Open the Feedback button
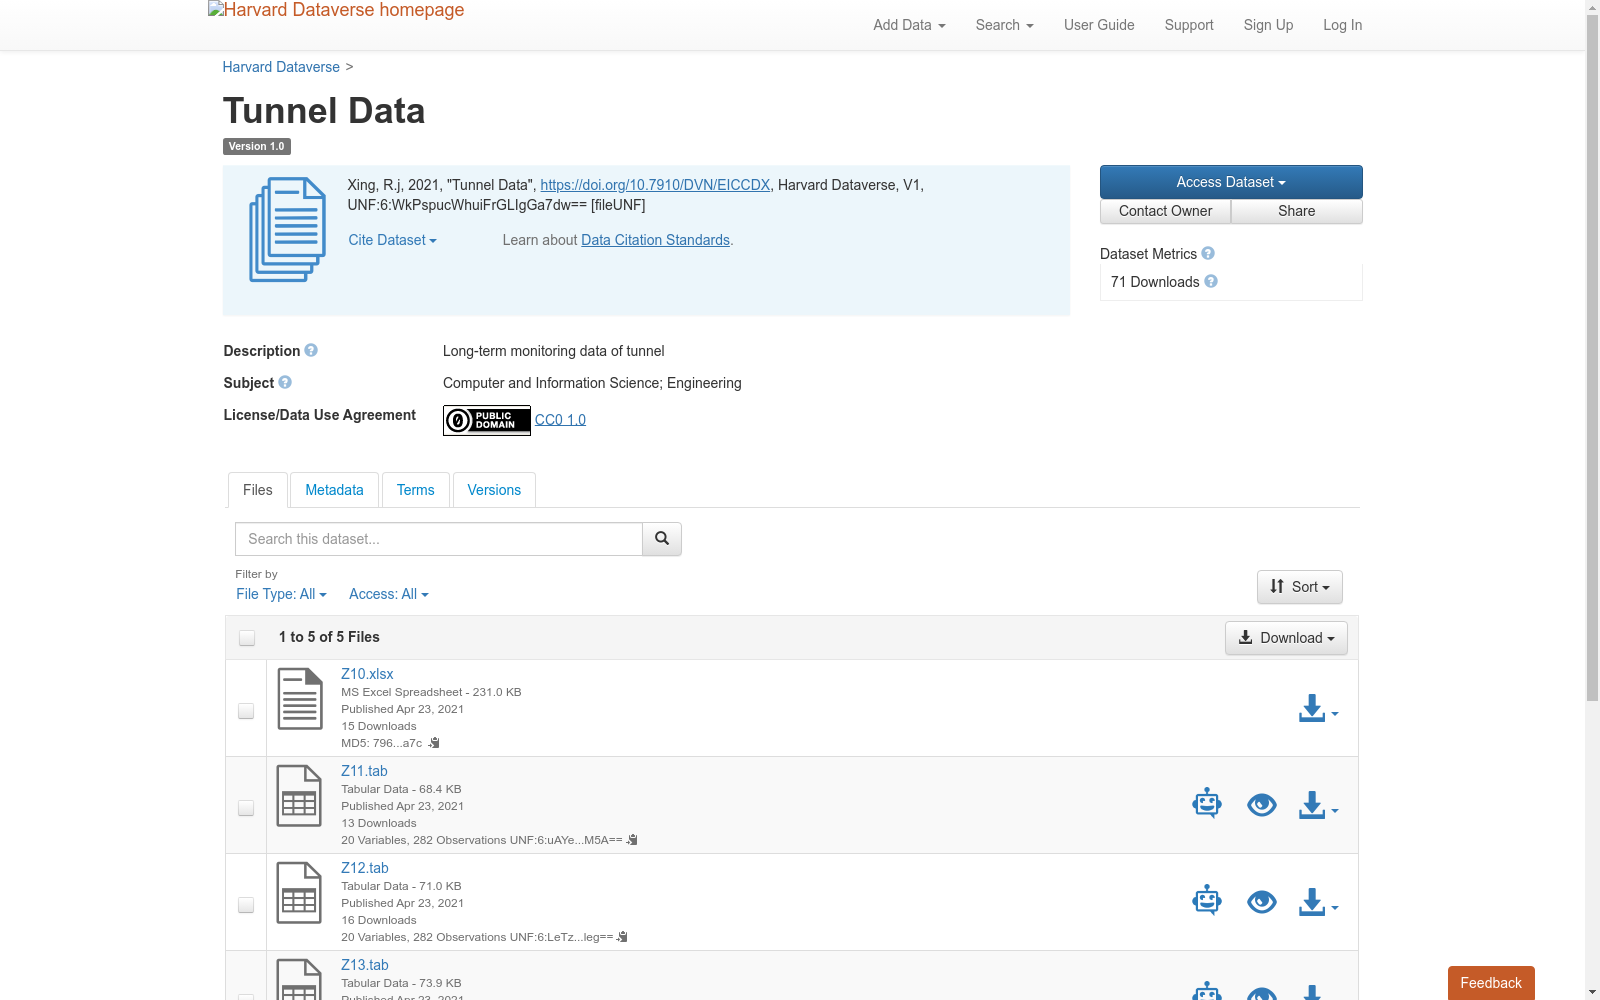This screenshot has height=1000, width=1600. 1491,983
